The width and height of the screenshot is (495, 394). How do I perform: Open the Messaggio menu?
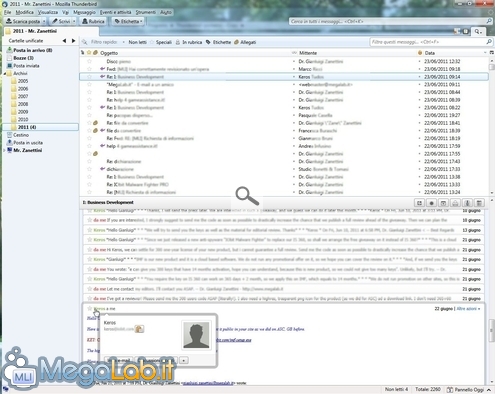pyautogui.click(x=84, y=12)
